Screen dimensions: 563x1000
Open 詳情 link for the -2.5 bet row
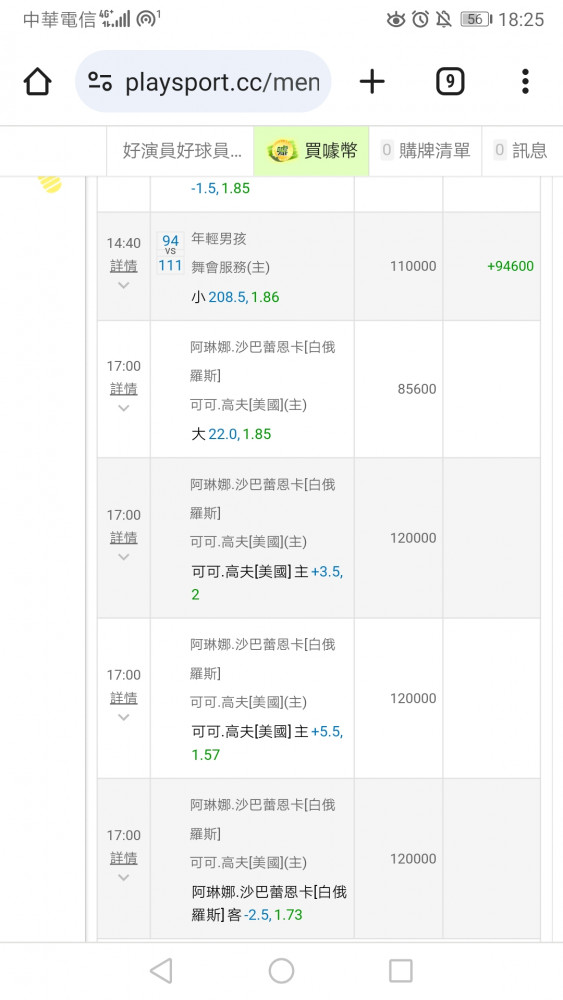click(x=124, y=858)
